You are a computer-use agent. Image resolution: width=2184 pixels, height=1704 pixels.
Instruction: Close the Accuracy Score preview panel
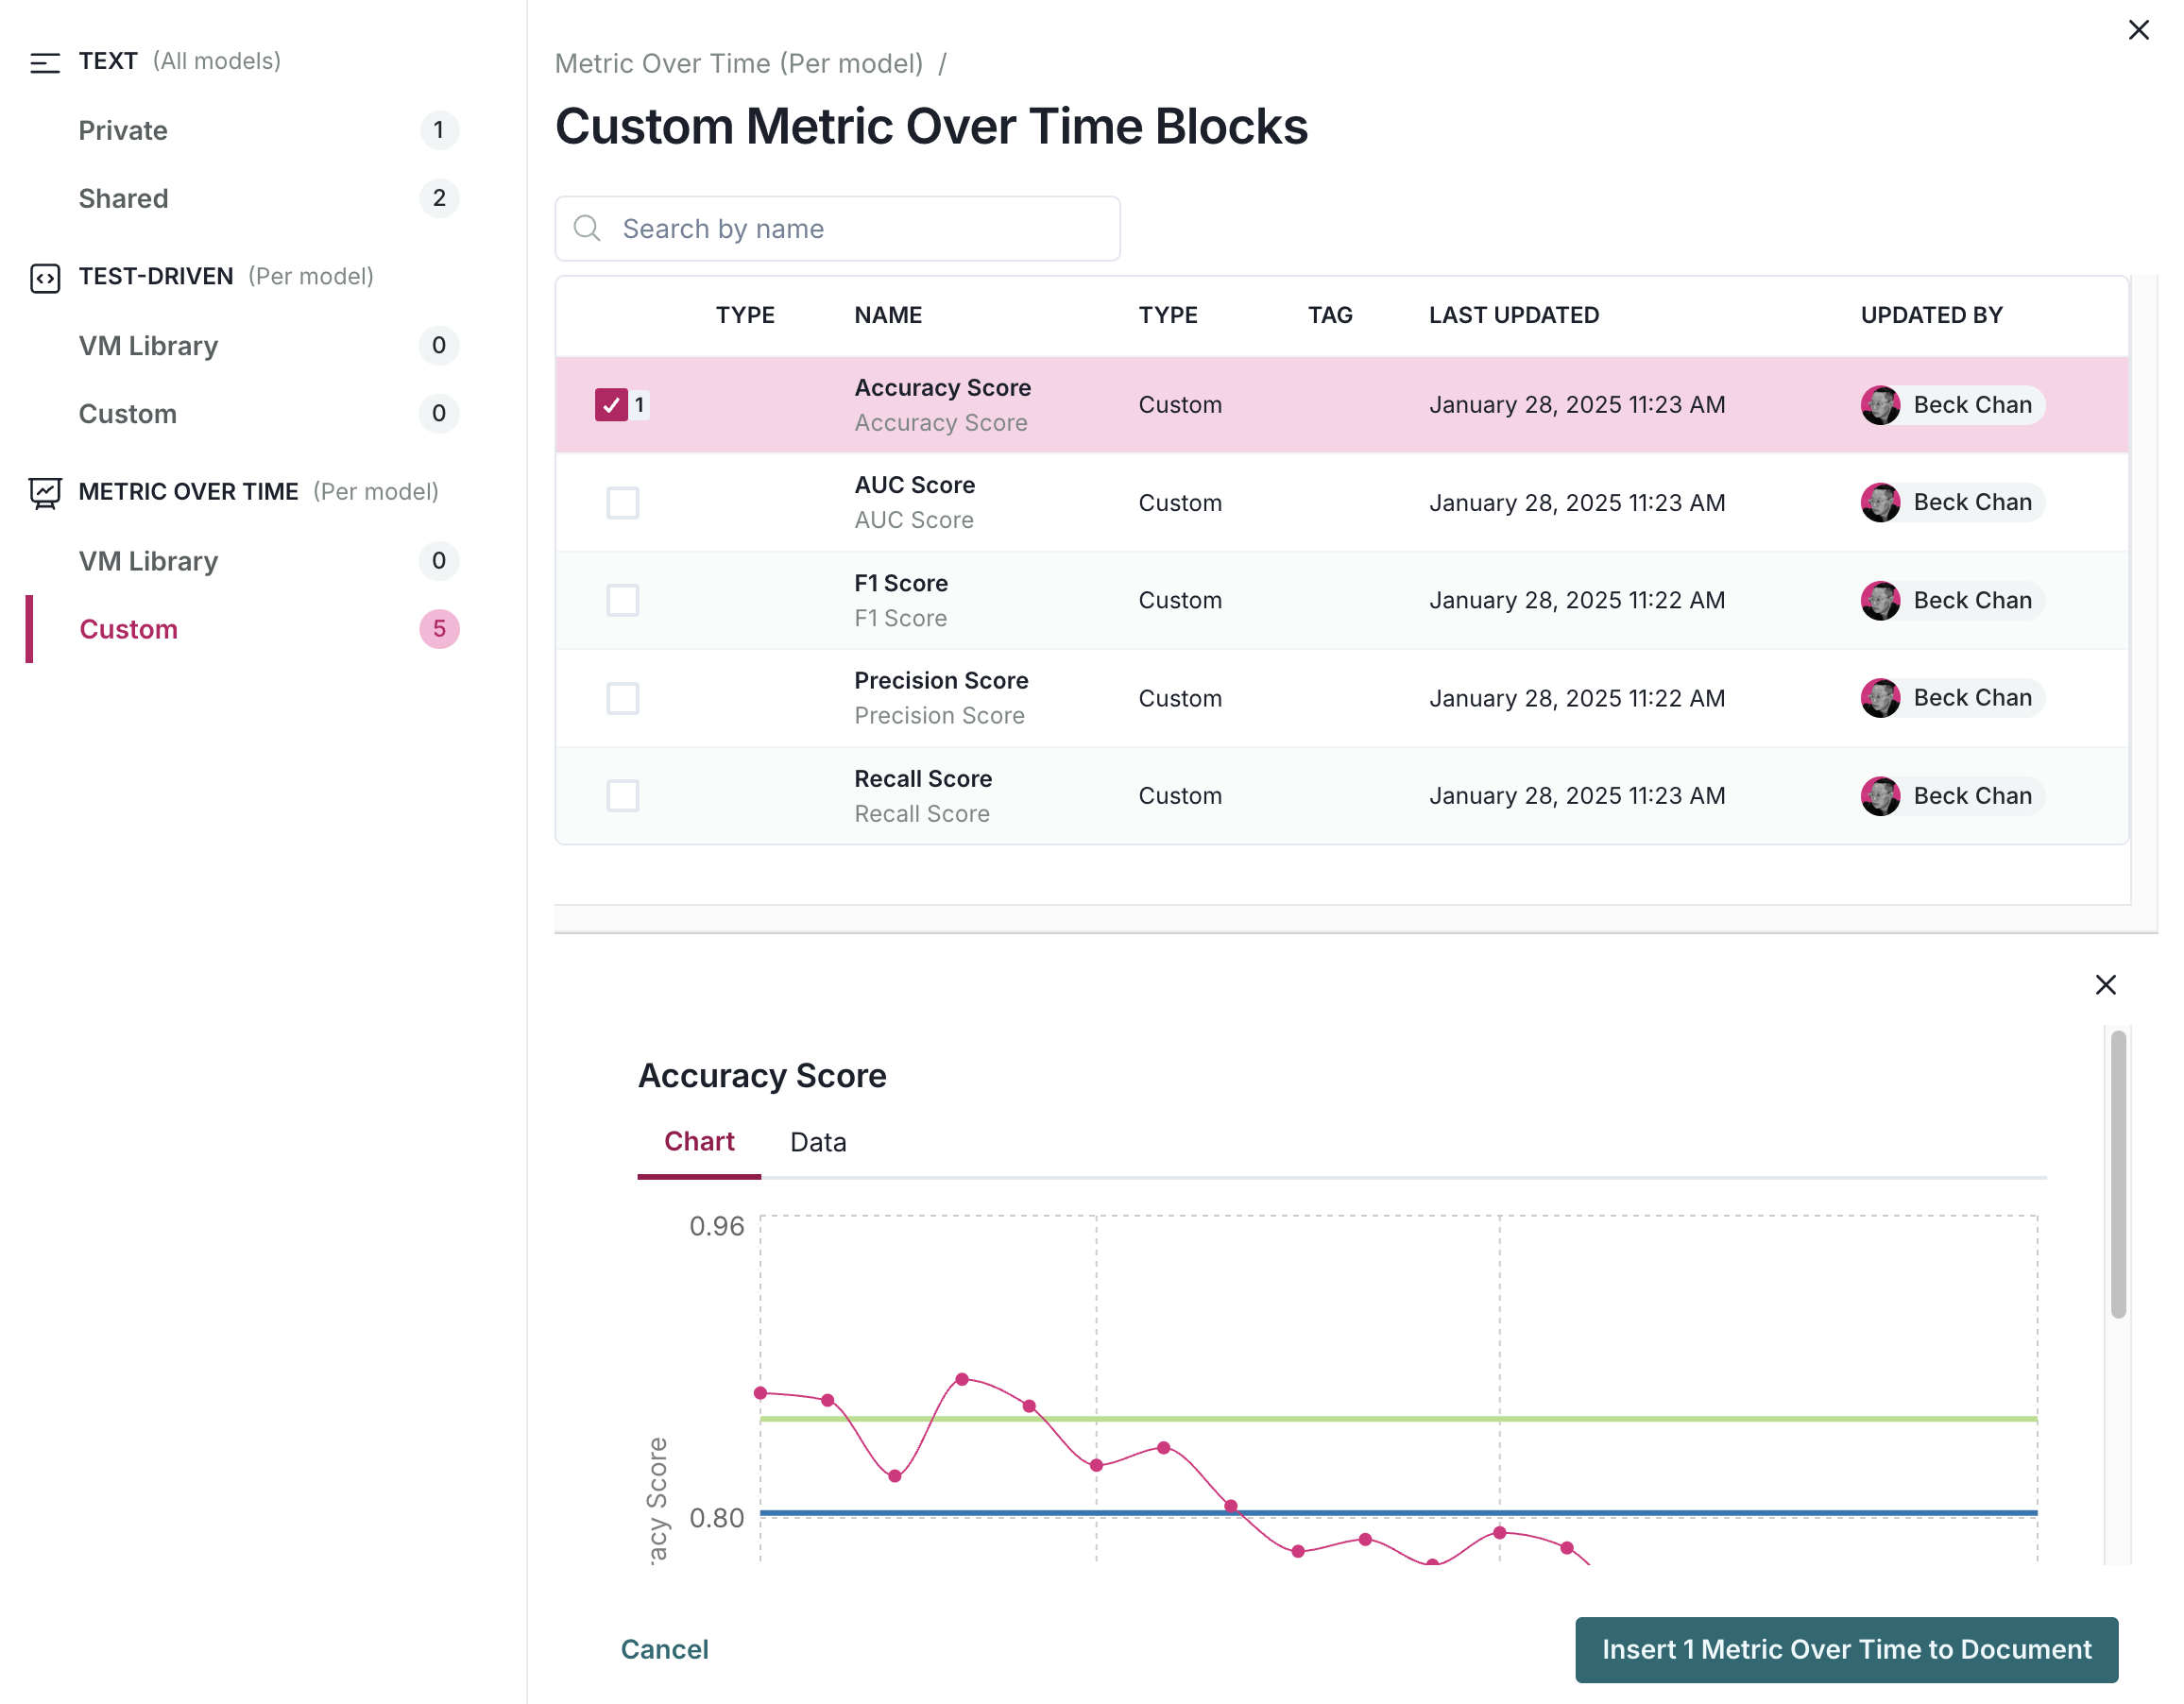2106,985
